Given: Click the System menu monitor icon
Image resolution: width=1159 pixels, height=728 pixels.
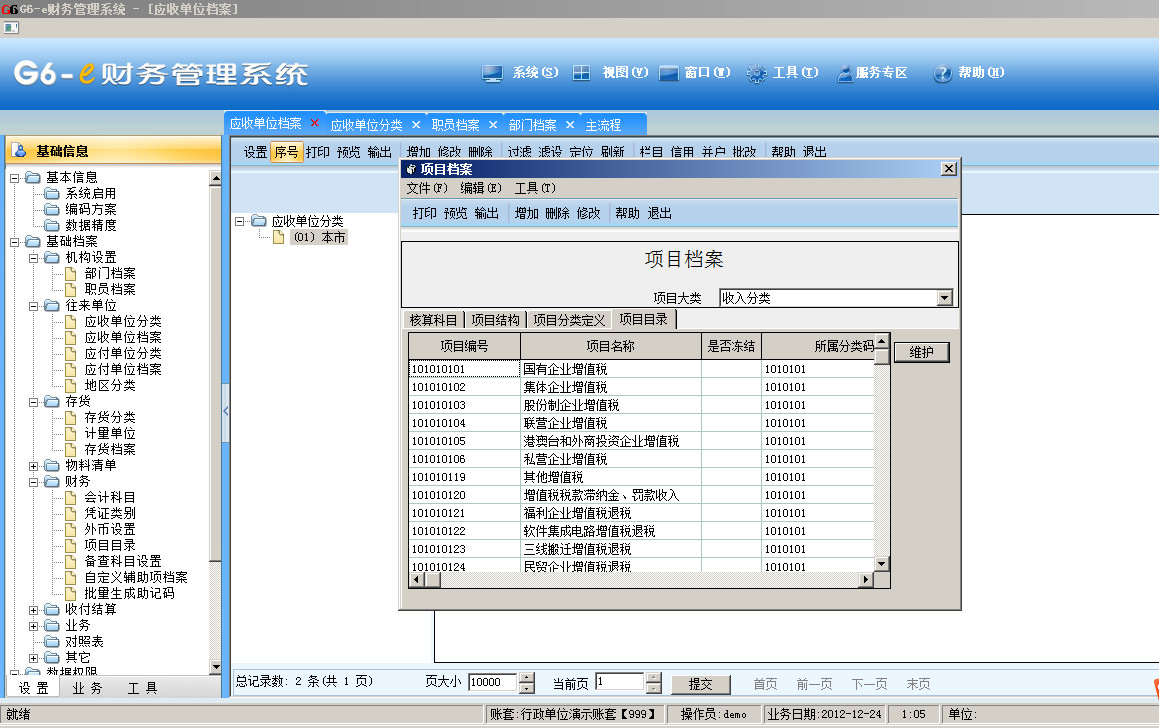Looking at the screenshot, I should (491, 73).
